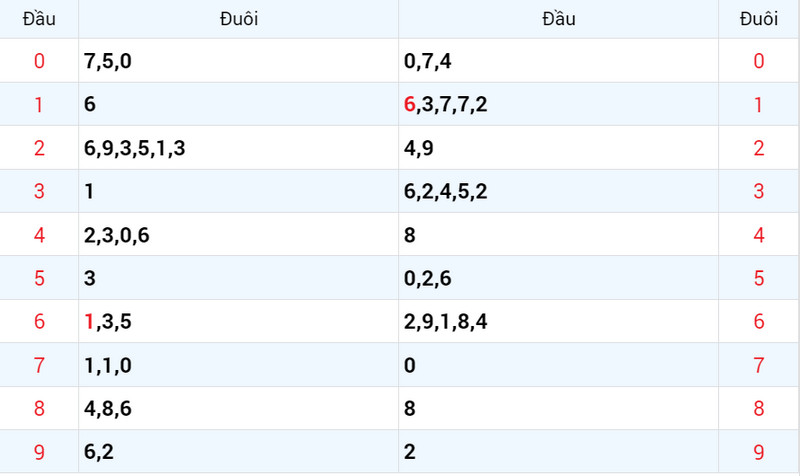Click the red 9 in right Đuôi column

click(x=759, y=452)
